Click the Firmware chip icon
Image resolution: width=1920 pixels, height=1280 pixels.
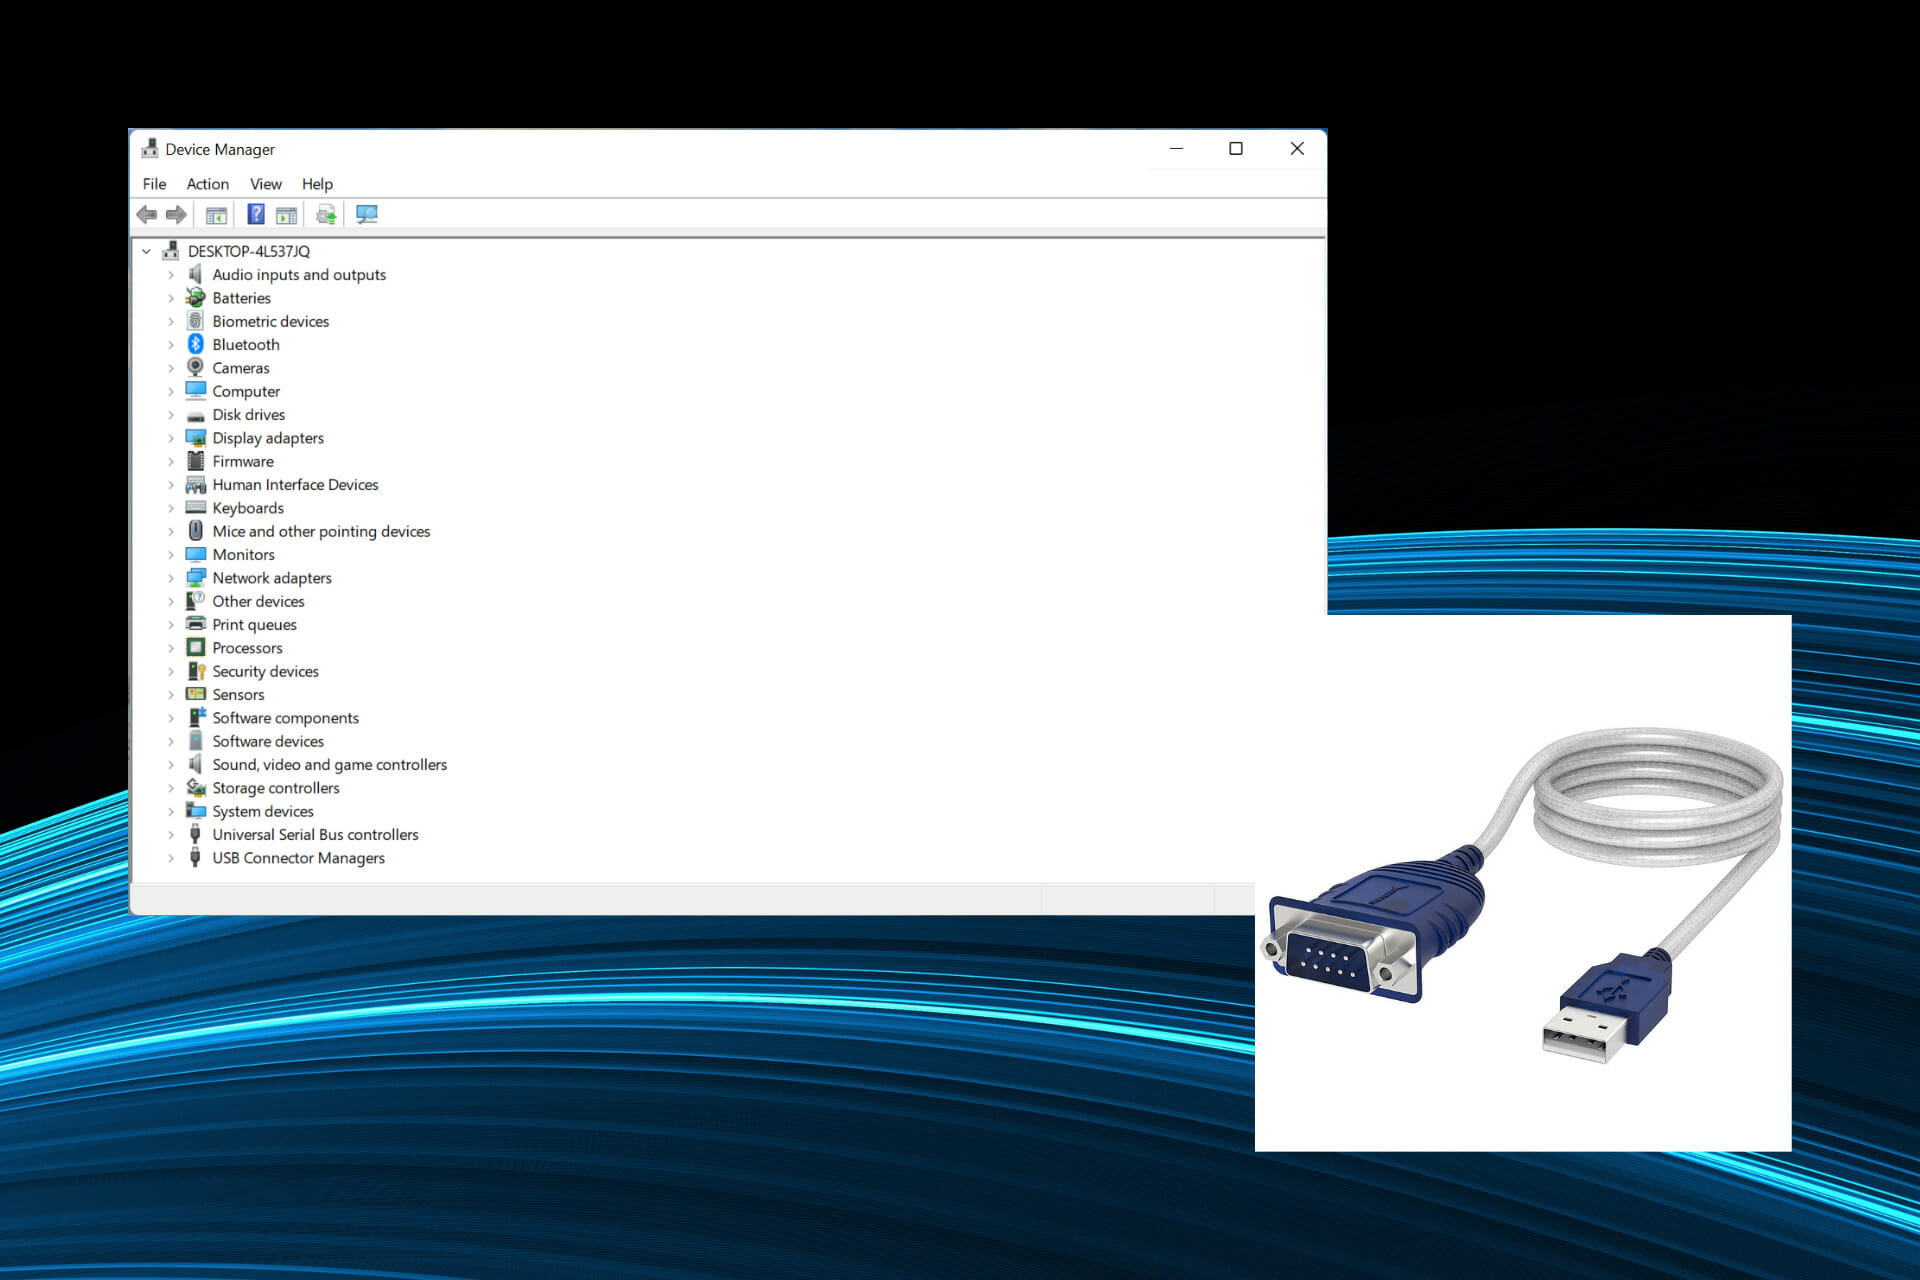[x=196, y=461]
